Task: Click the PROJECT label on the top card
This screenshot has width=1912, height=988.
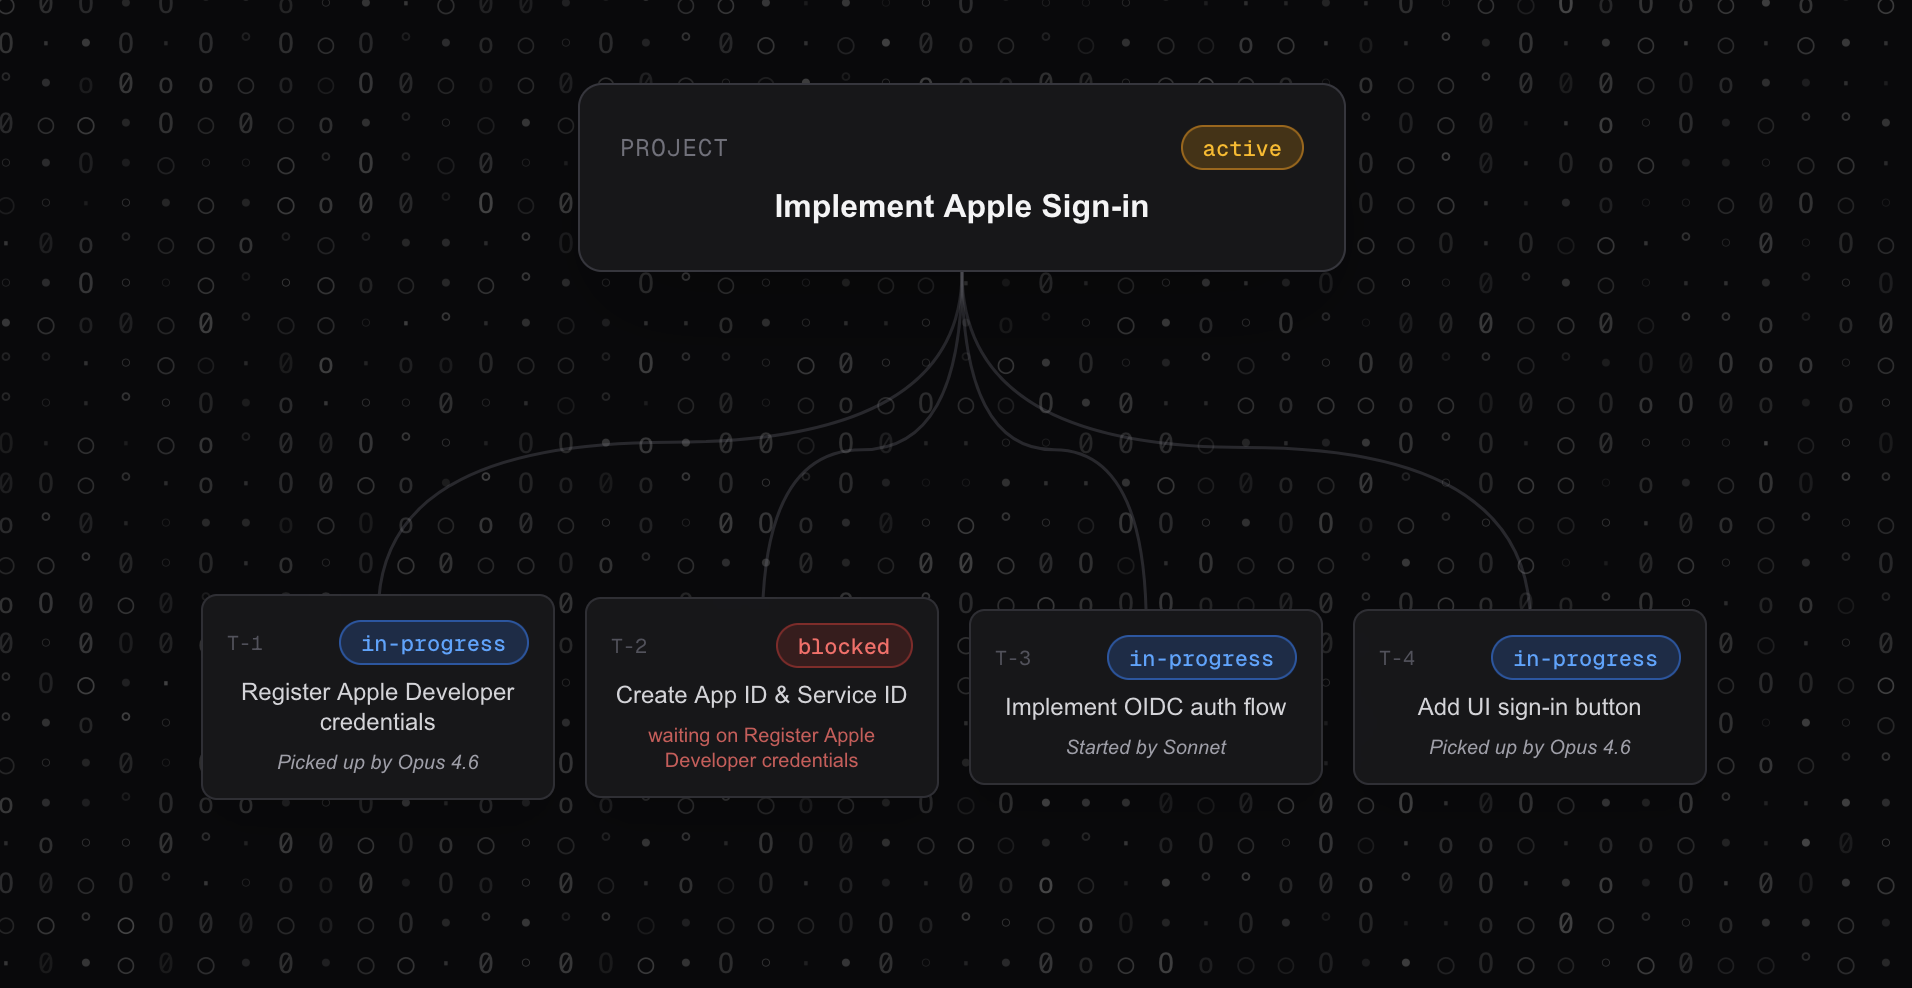Action: click(674, 148)
